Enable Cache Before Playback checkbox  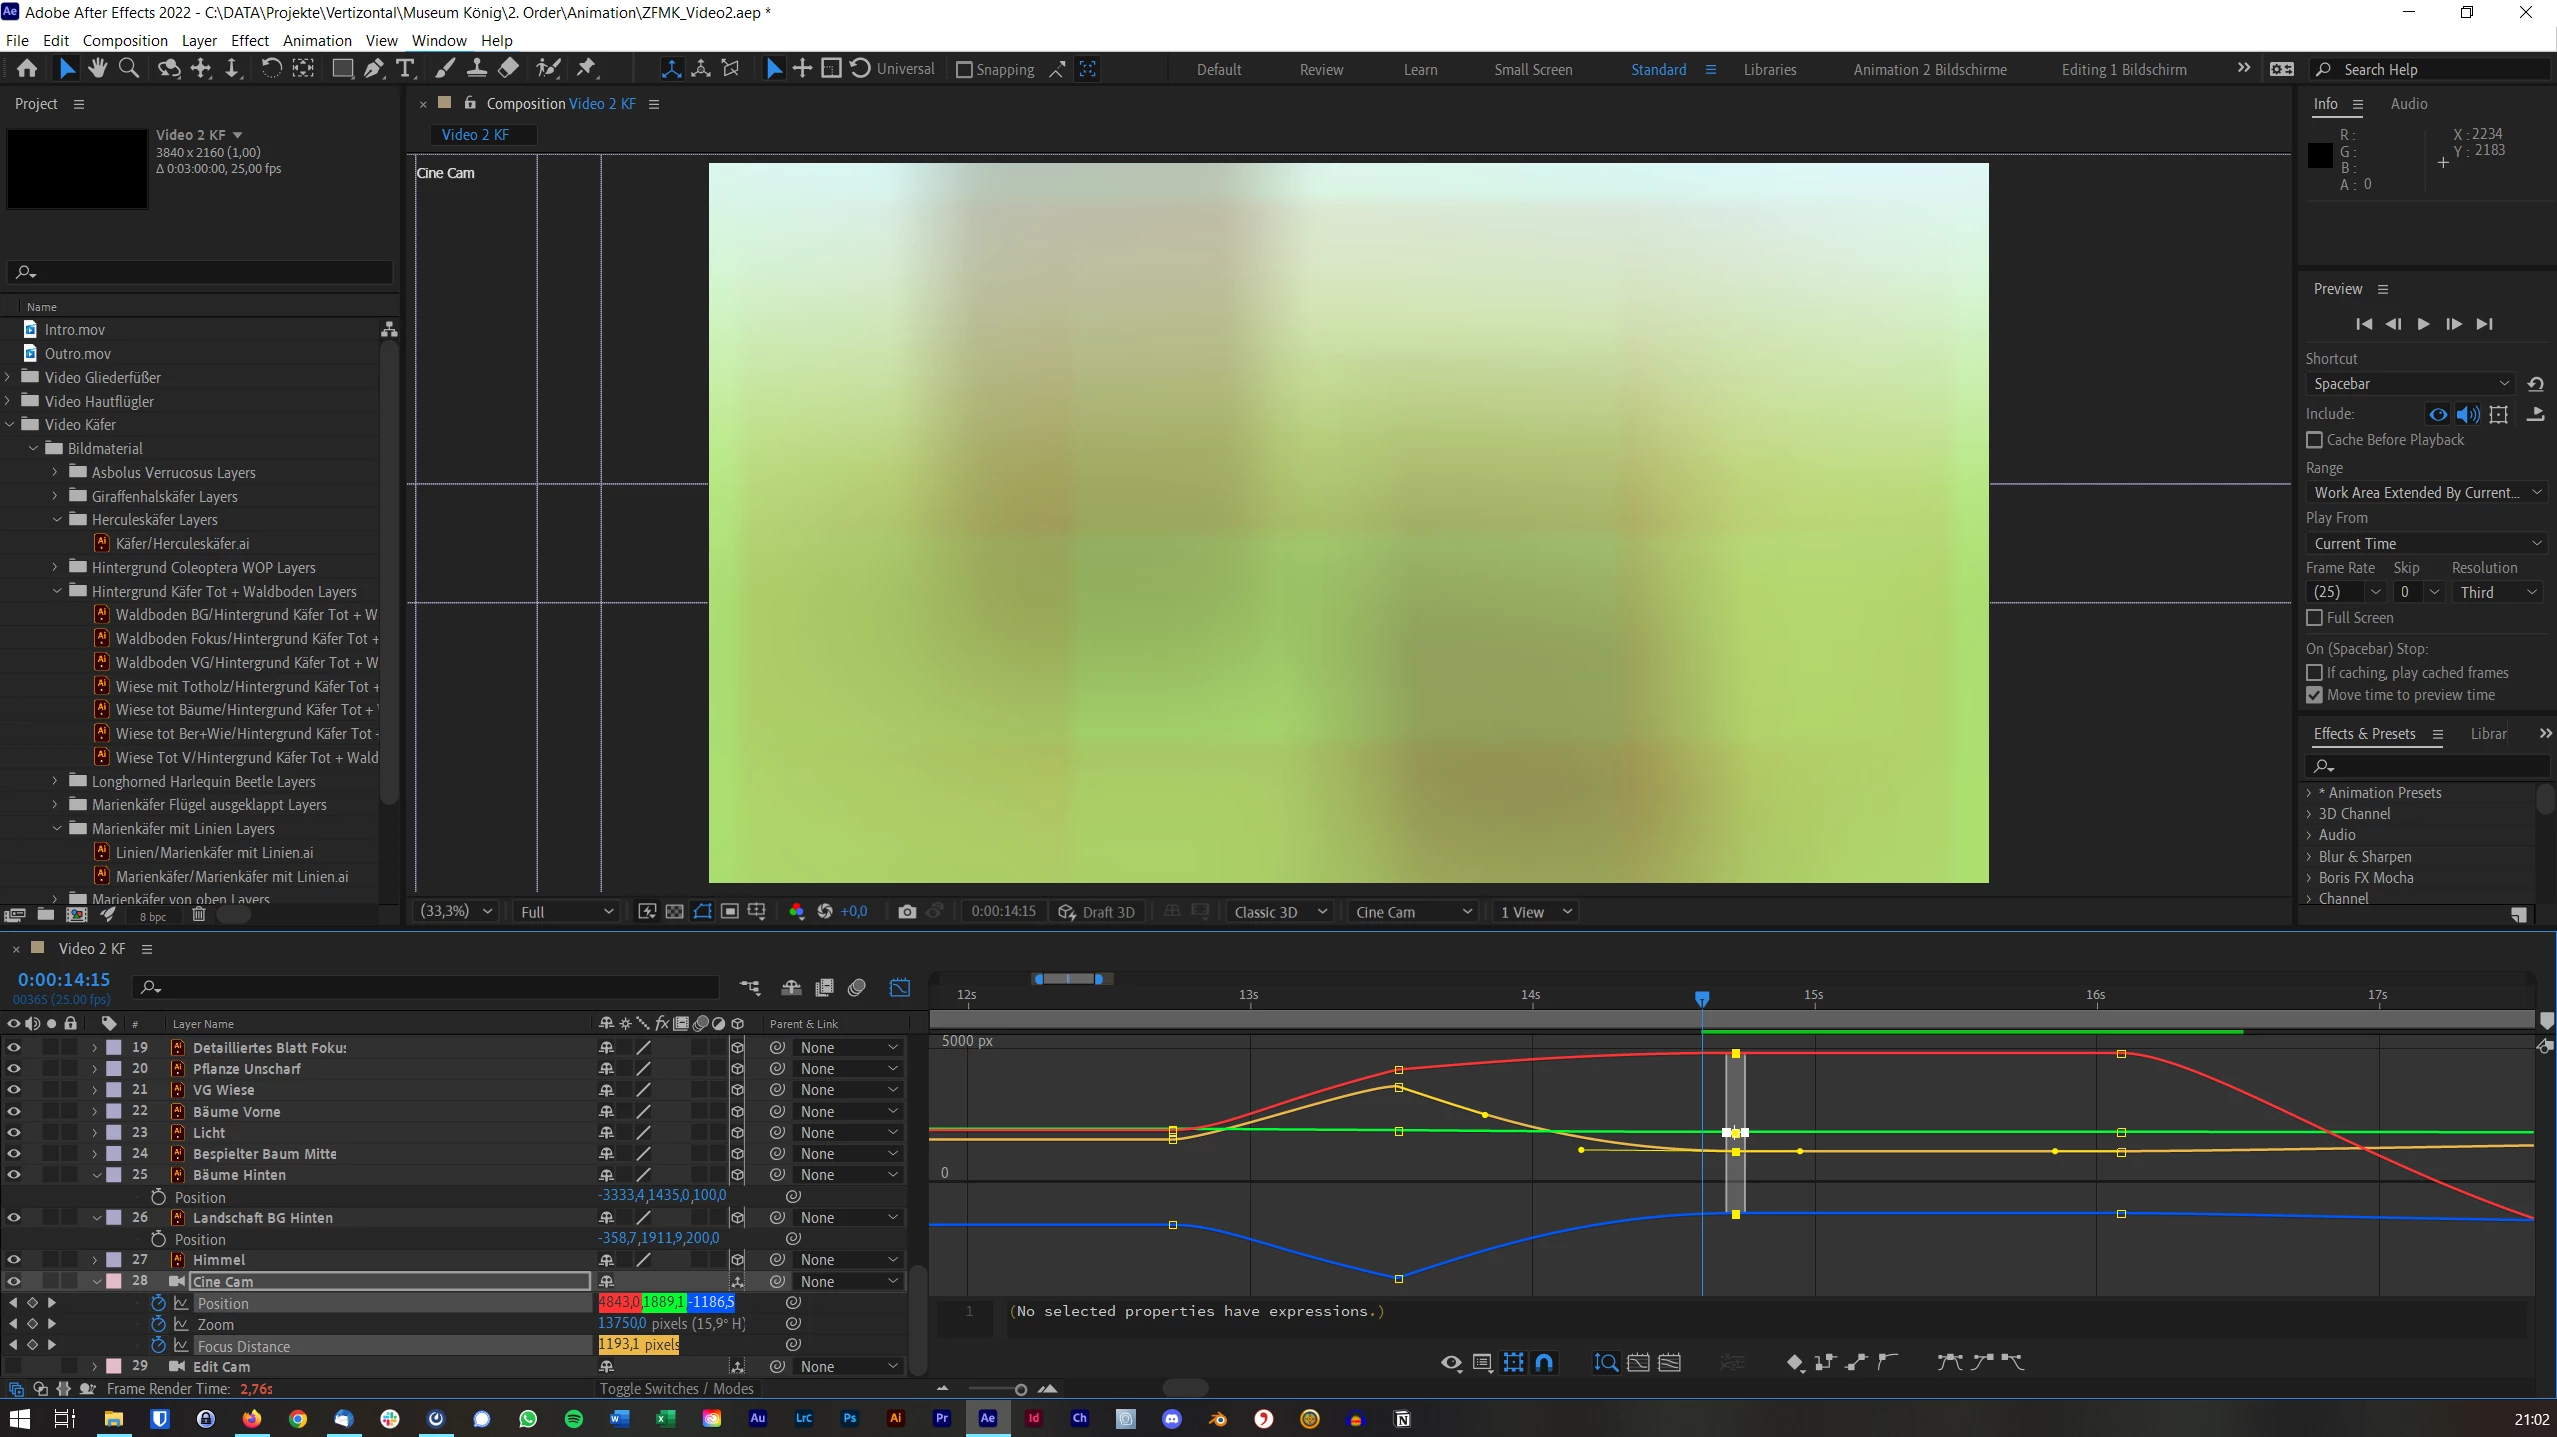[x=2314, y=440]
